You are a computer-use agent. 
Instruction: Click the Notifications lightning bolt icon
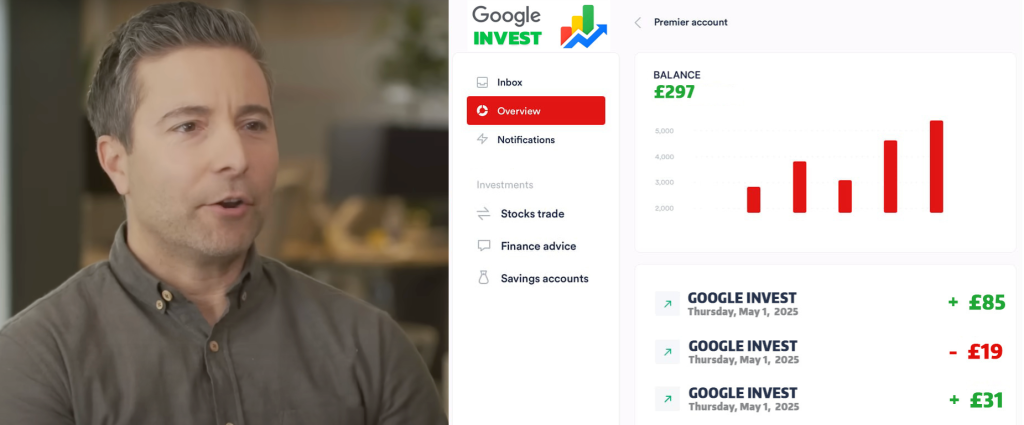483,139
